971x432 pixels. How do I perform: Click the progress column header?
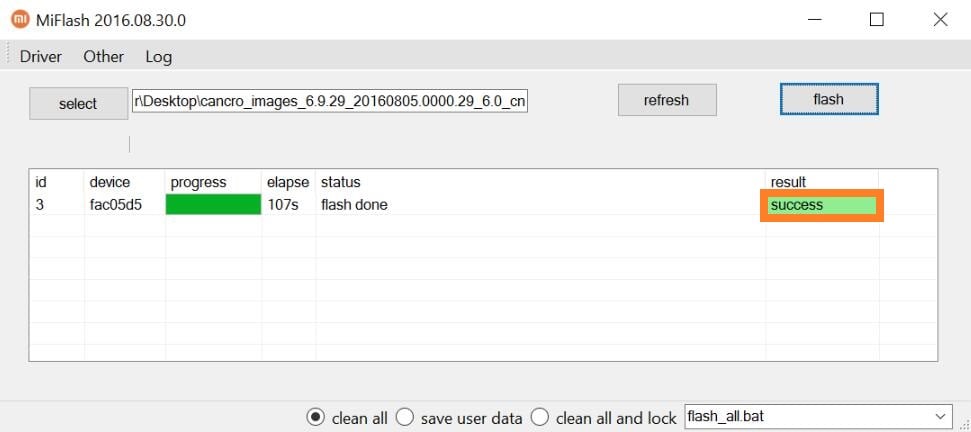[x=198, y=182]
